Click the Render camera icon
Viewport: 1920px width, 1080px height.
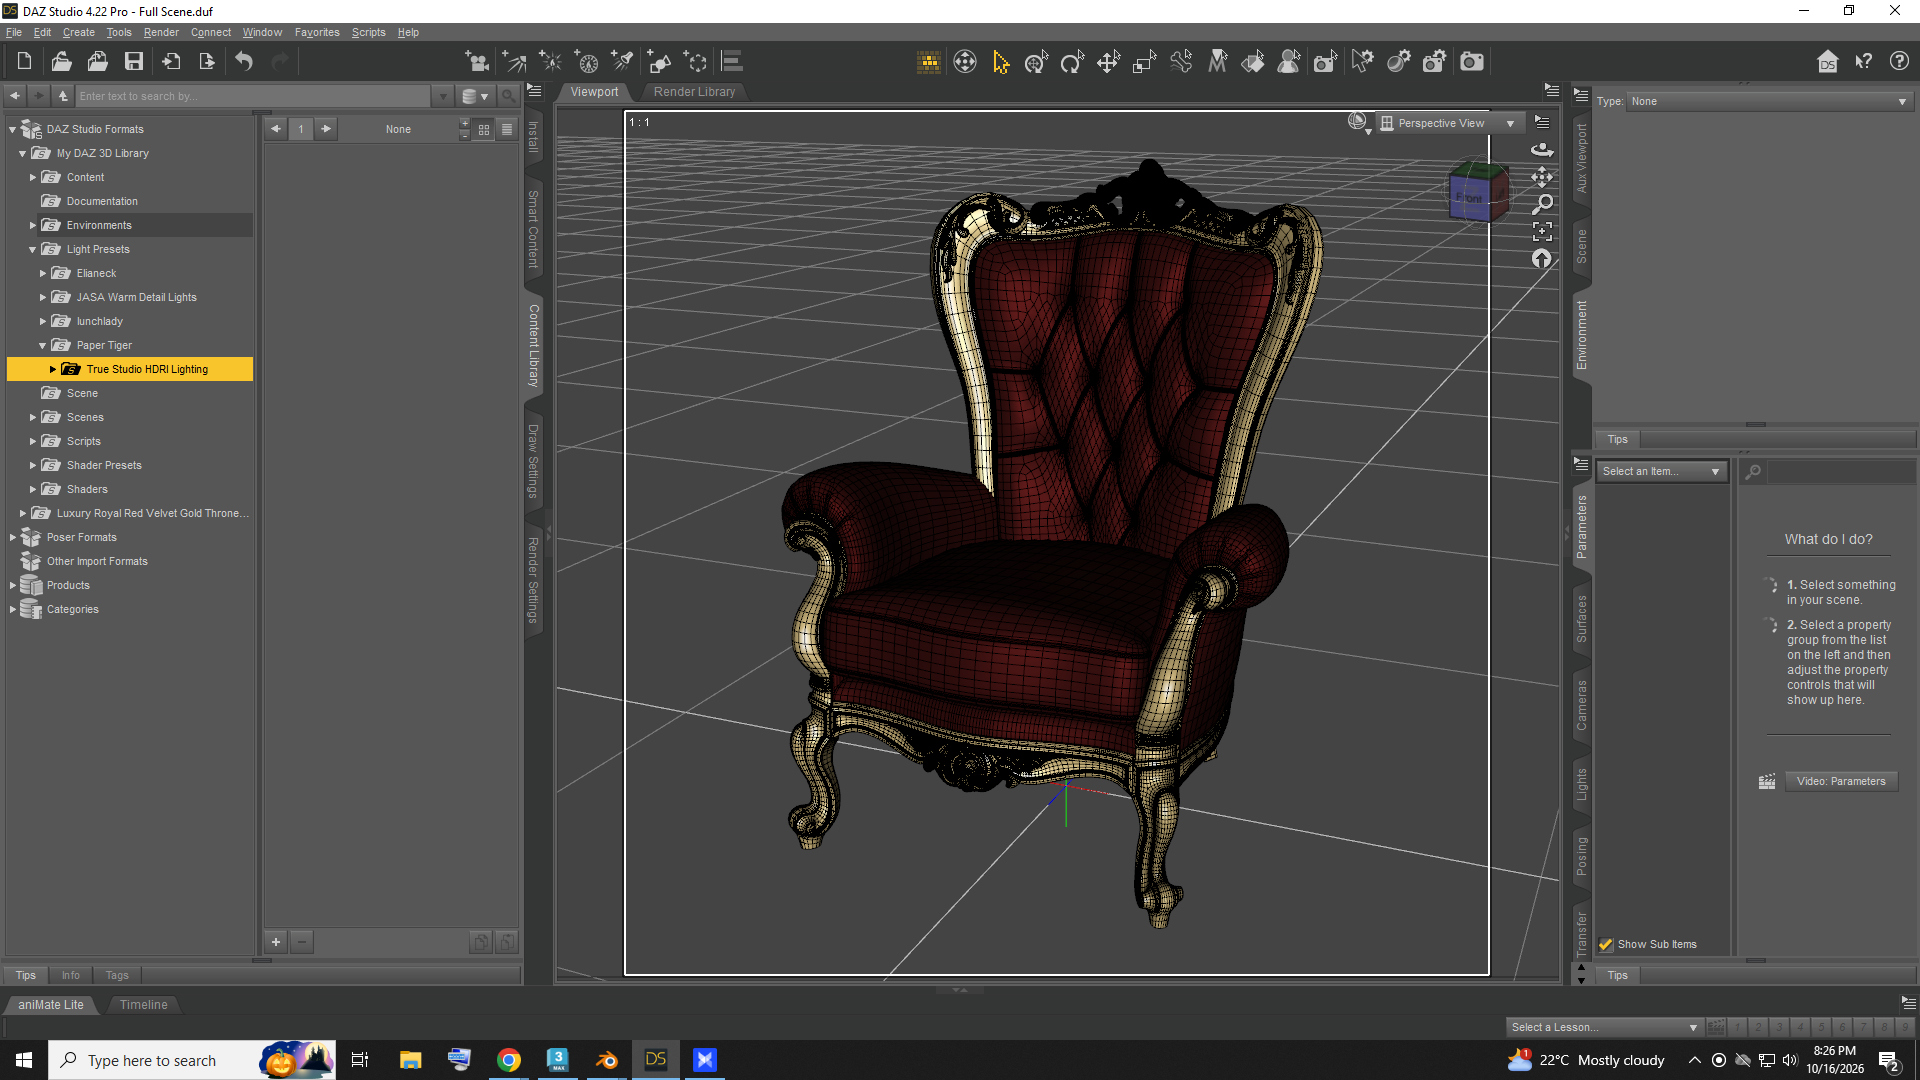point(1472,62)
